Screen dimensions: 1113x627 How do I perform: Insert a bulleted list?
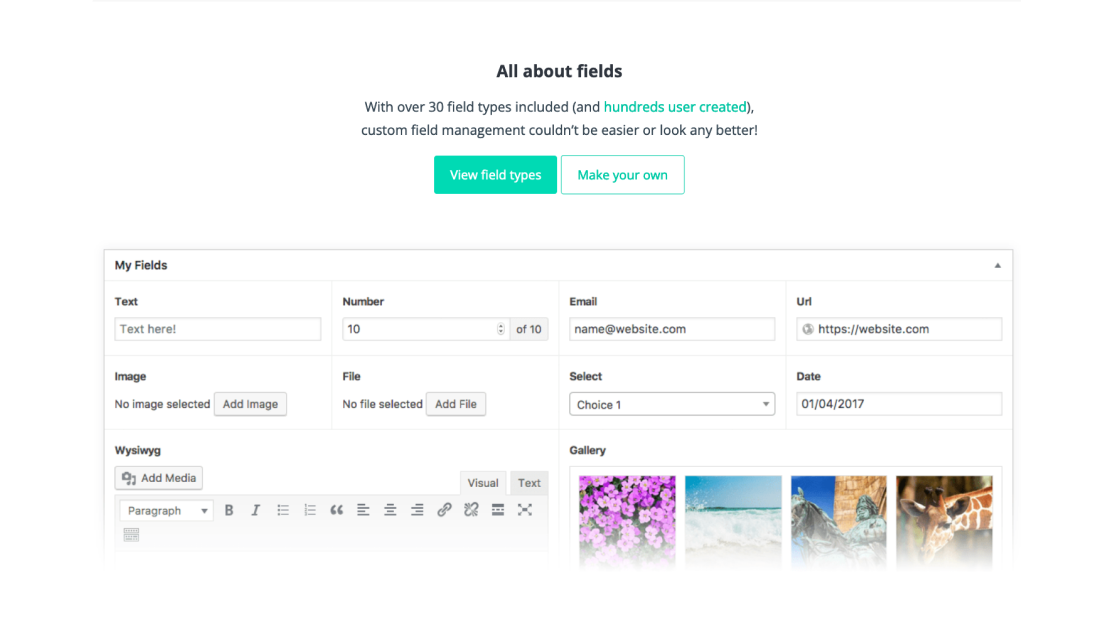283,509
